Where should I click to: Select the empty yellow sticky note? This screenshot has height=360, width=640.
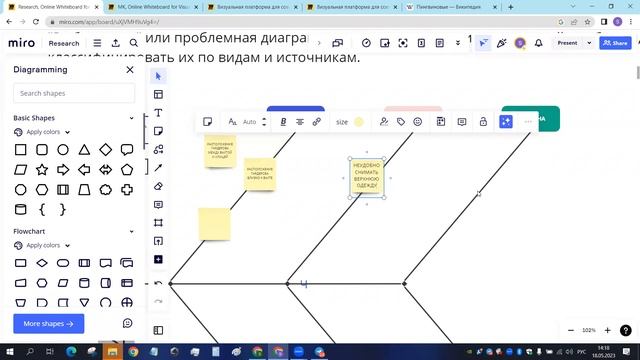click(215, 224)
